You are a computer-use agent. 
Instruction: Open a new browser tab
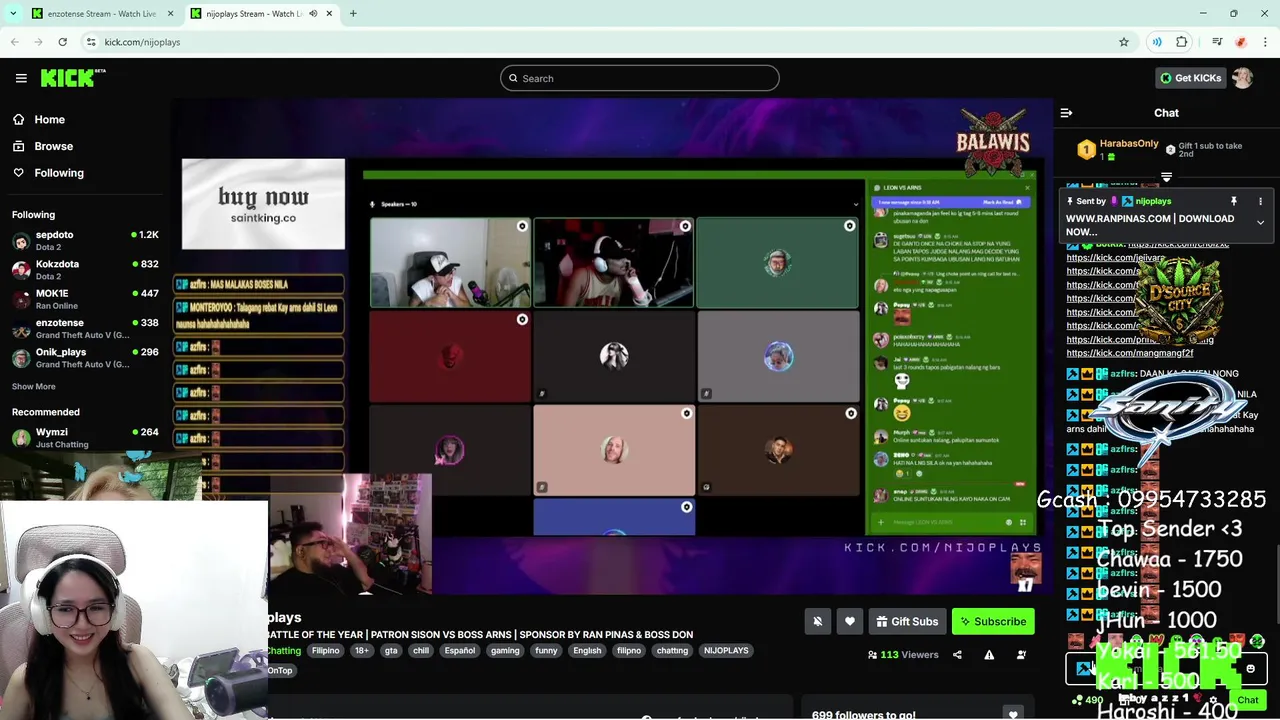point(353,14)
